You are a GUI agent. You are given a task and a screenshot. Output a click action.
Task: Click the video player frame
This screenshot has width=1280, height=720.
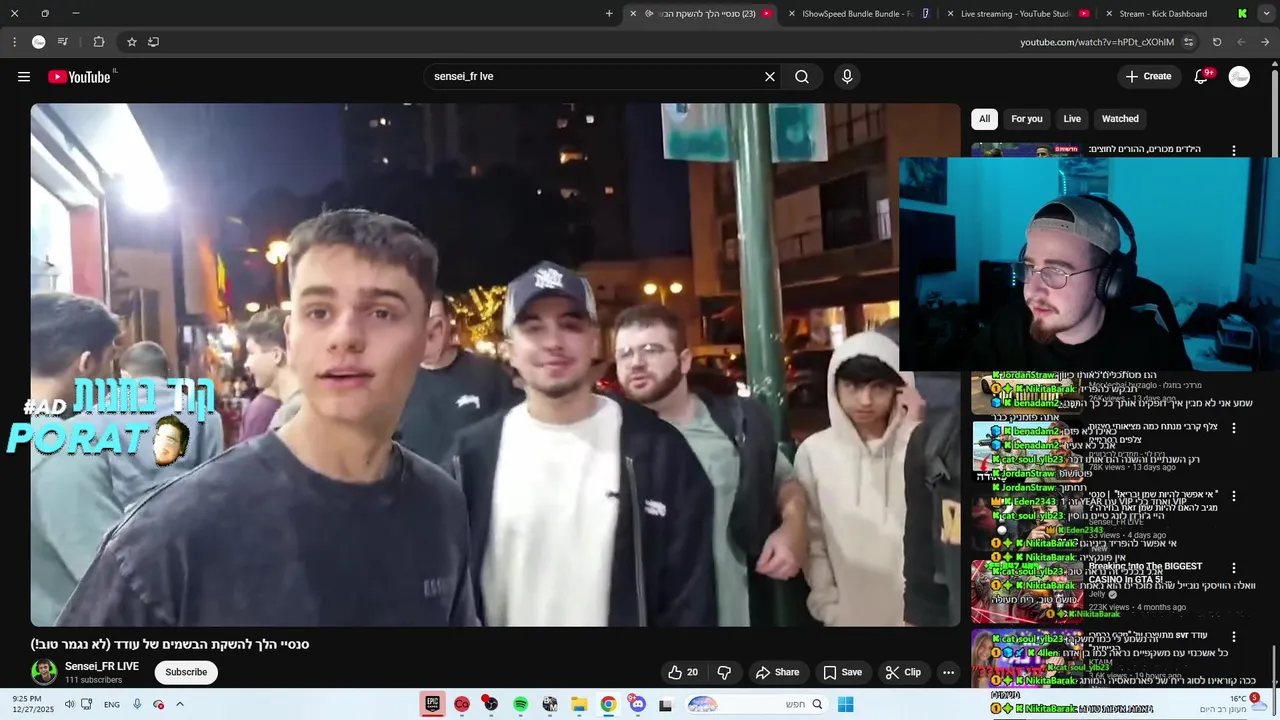click(495, 365)
